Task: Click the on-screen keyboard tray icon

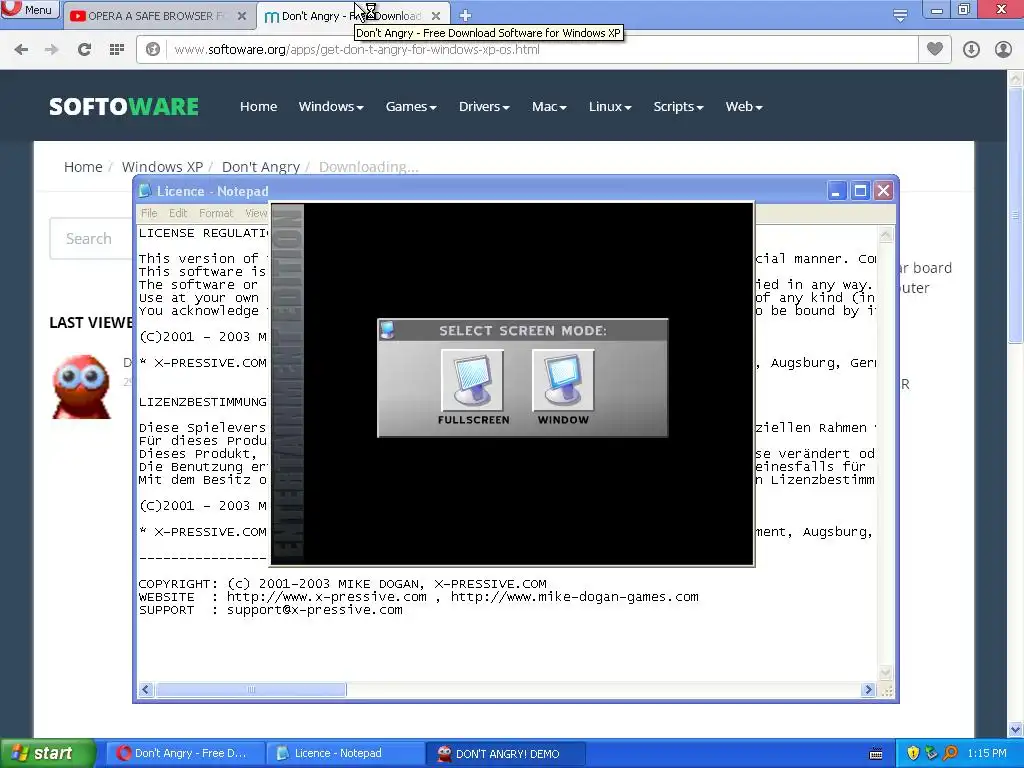Action: tap(876, 754)
